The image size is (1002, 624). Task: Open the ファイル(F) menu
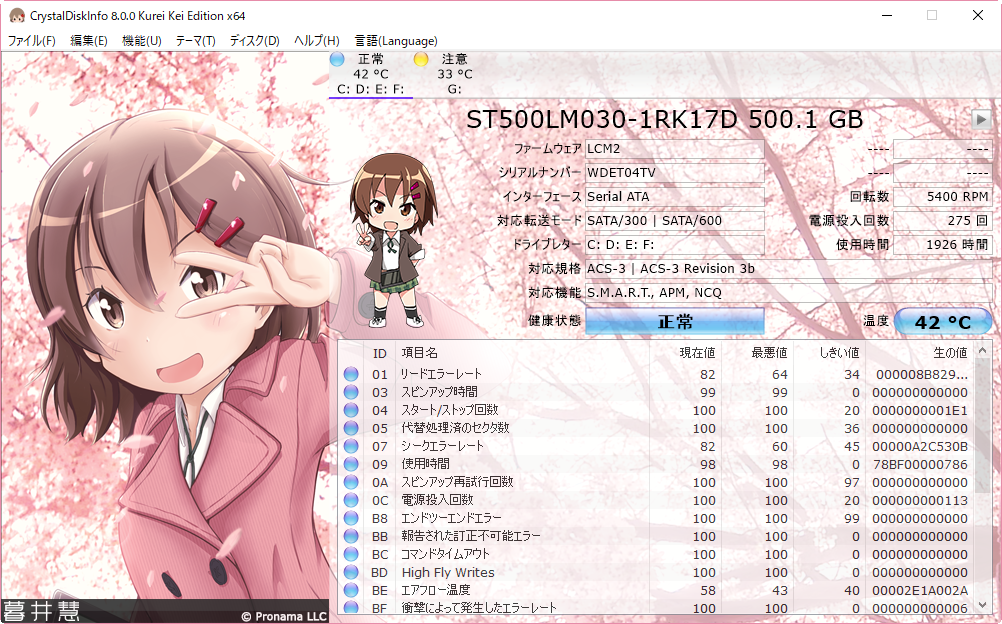31,41
